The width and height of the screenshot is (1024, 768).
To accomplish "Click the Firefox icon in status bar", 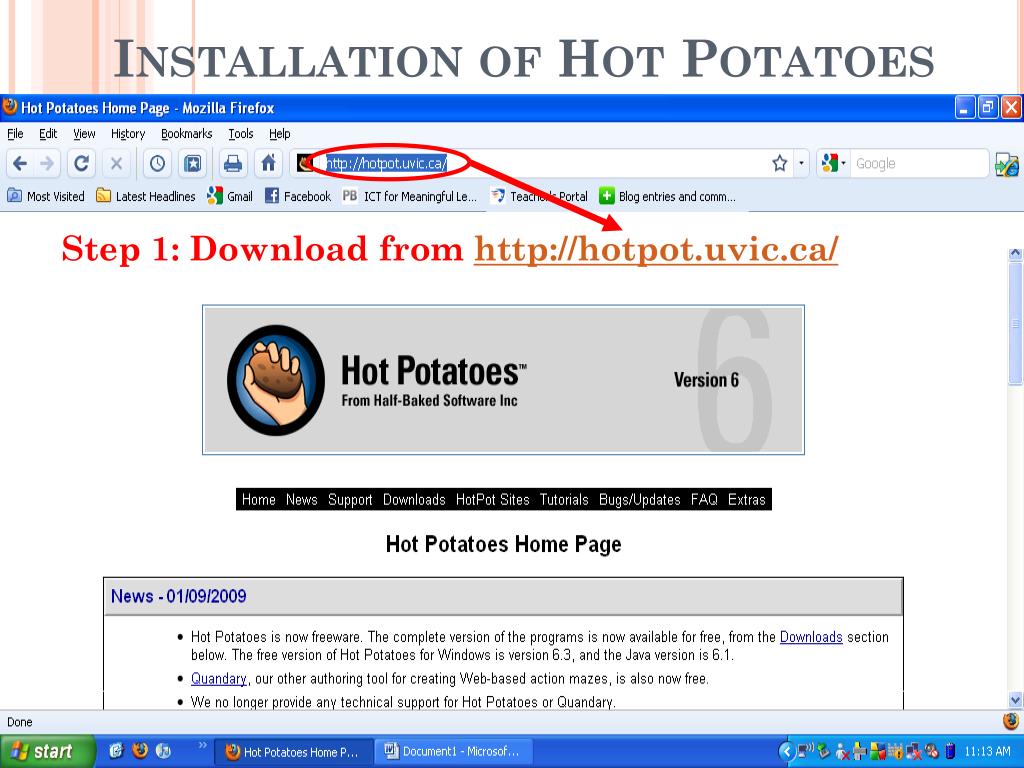I will pyautogui.click(x=1010, y=721).
